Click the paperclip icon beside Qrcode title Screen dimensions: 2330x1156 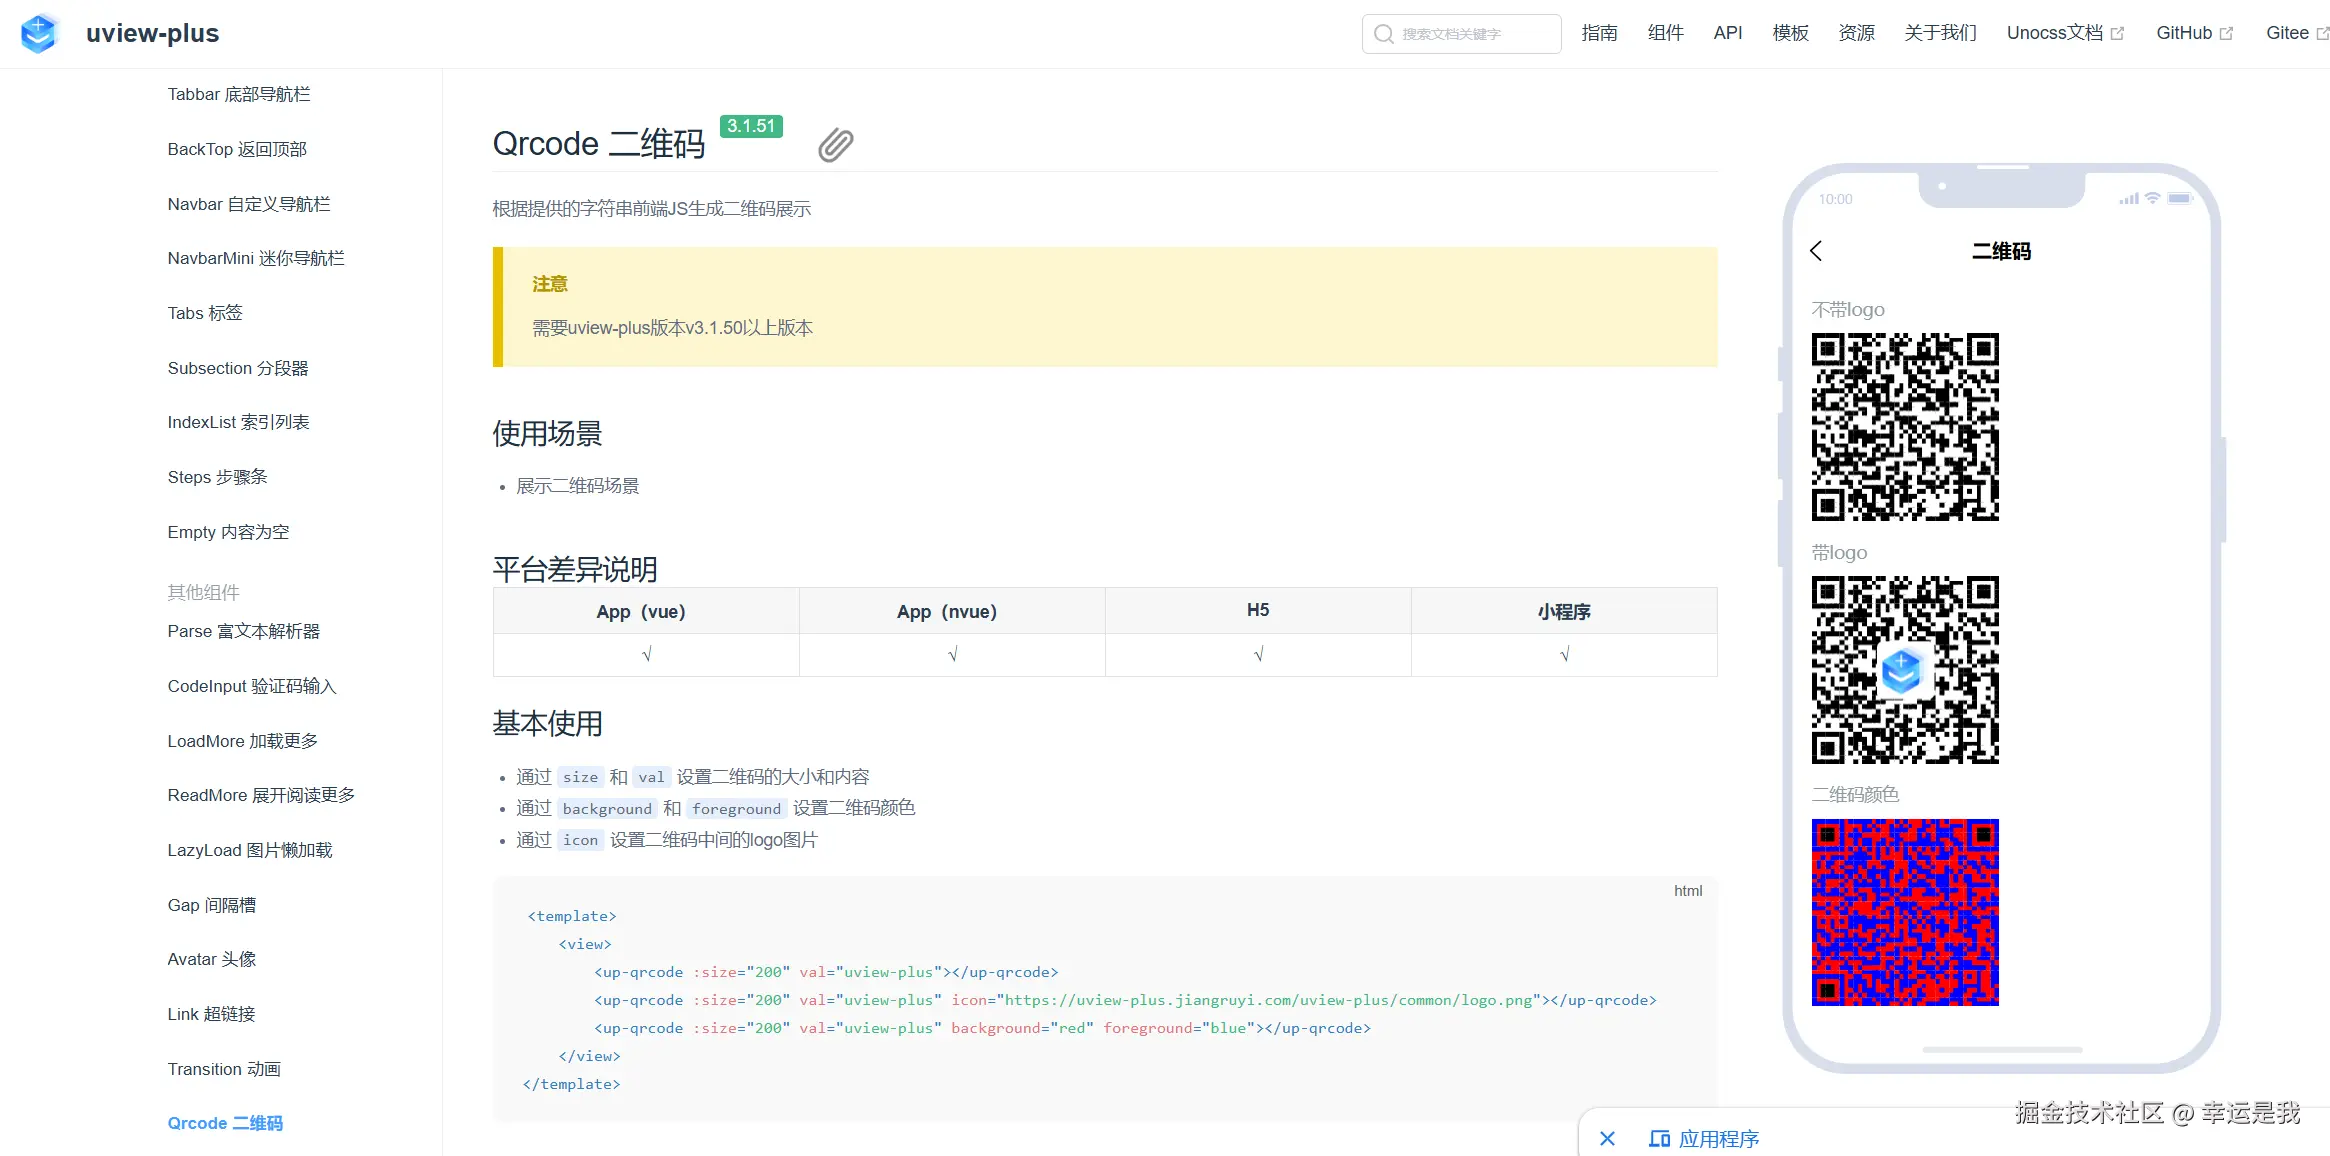[835, 146]
